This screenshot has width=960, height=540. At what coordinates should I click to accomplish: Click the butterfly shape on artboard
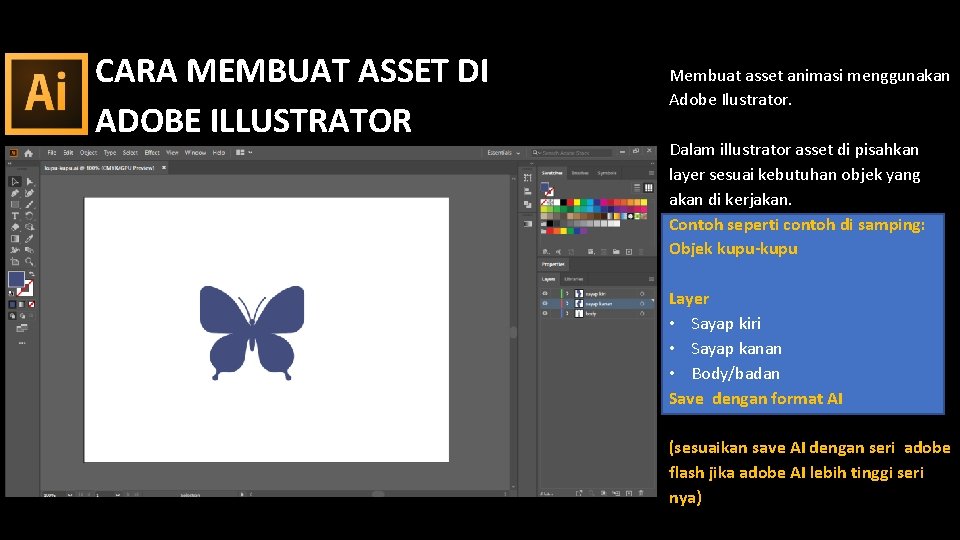252,332
